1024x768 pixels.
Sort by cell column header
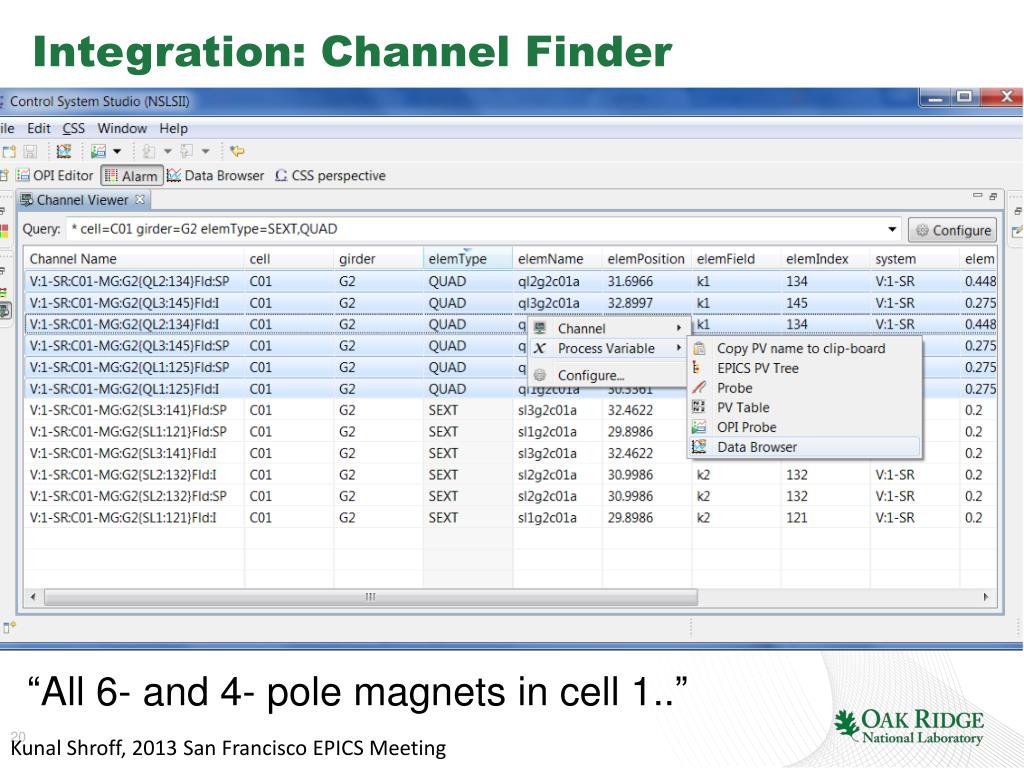pos(289,259)
